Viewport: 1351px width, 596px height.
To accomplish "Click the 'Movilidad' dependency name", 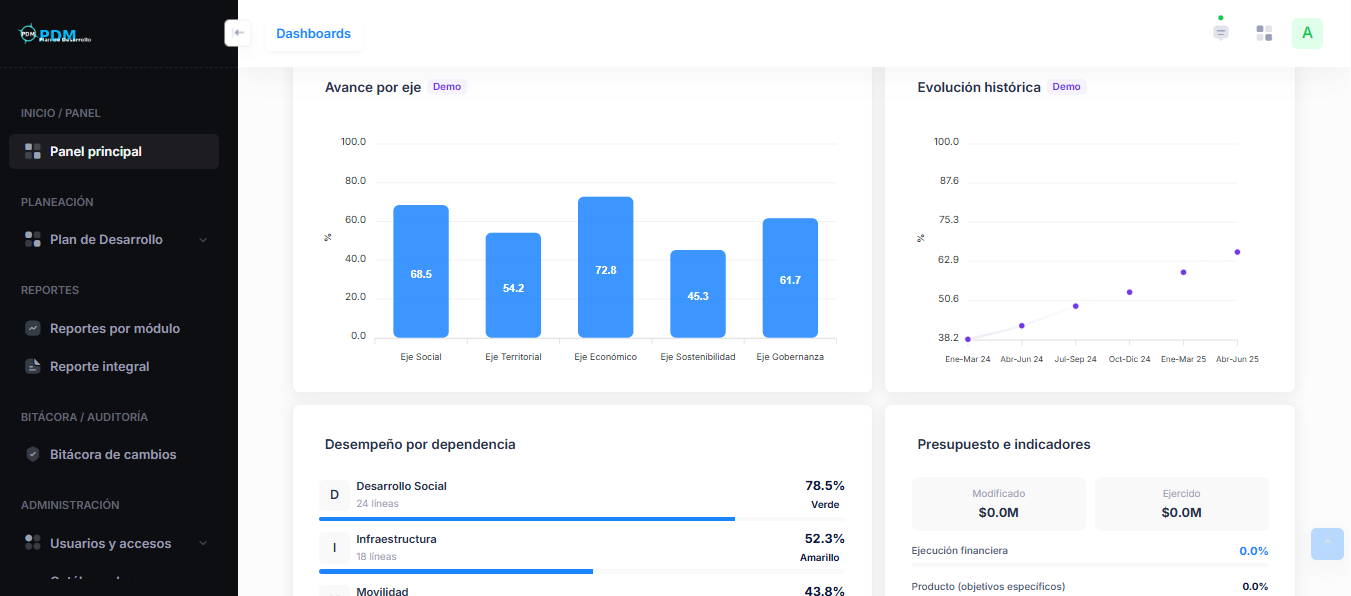I will [x=382, y=591].
